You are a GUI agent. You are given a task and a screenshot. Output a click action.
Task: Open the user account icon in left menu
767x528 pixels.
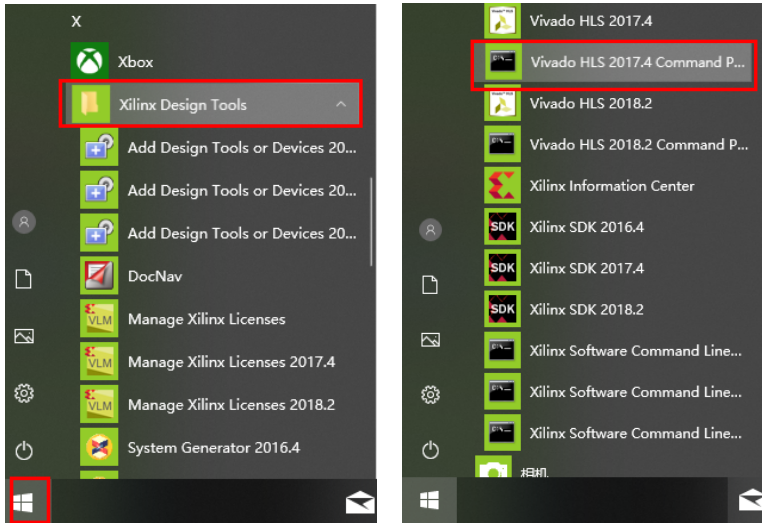[x=24, y=222]
